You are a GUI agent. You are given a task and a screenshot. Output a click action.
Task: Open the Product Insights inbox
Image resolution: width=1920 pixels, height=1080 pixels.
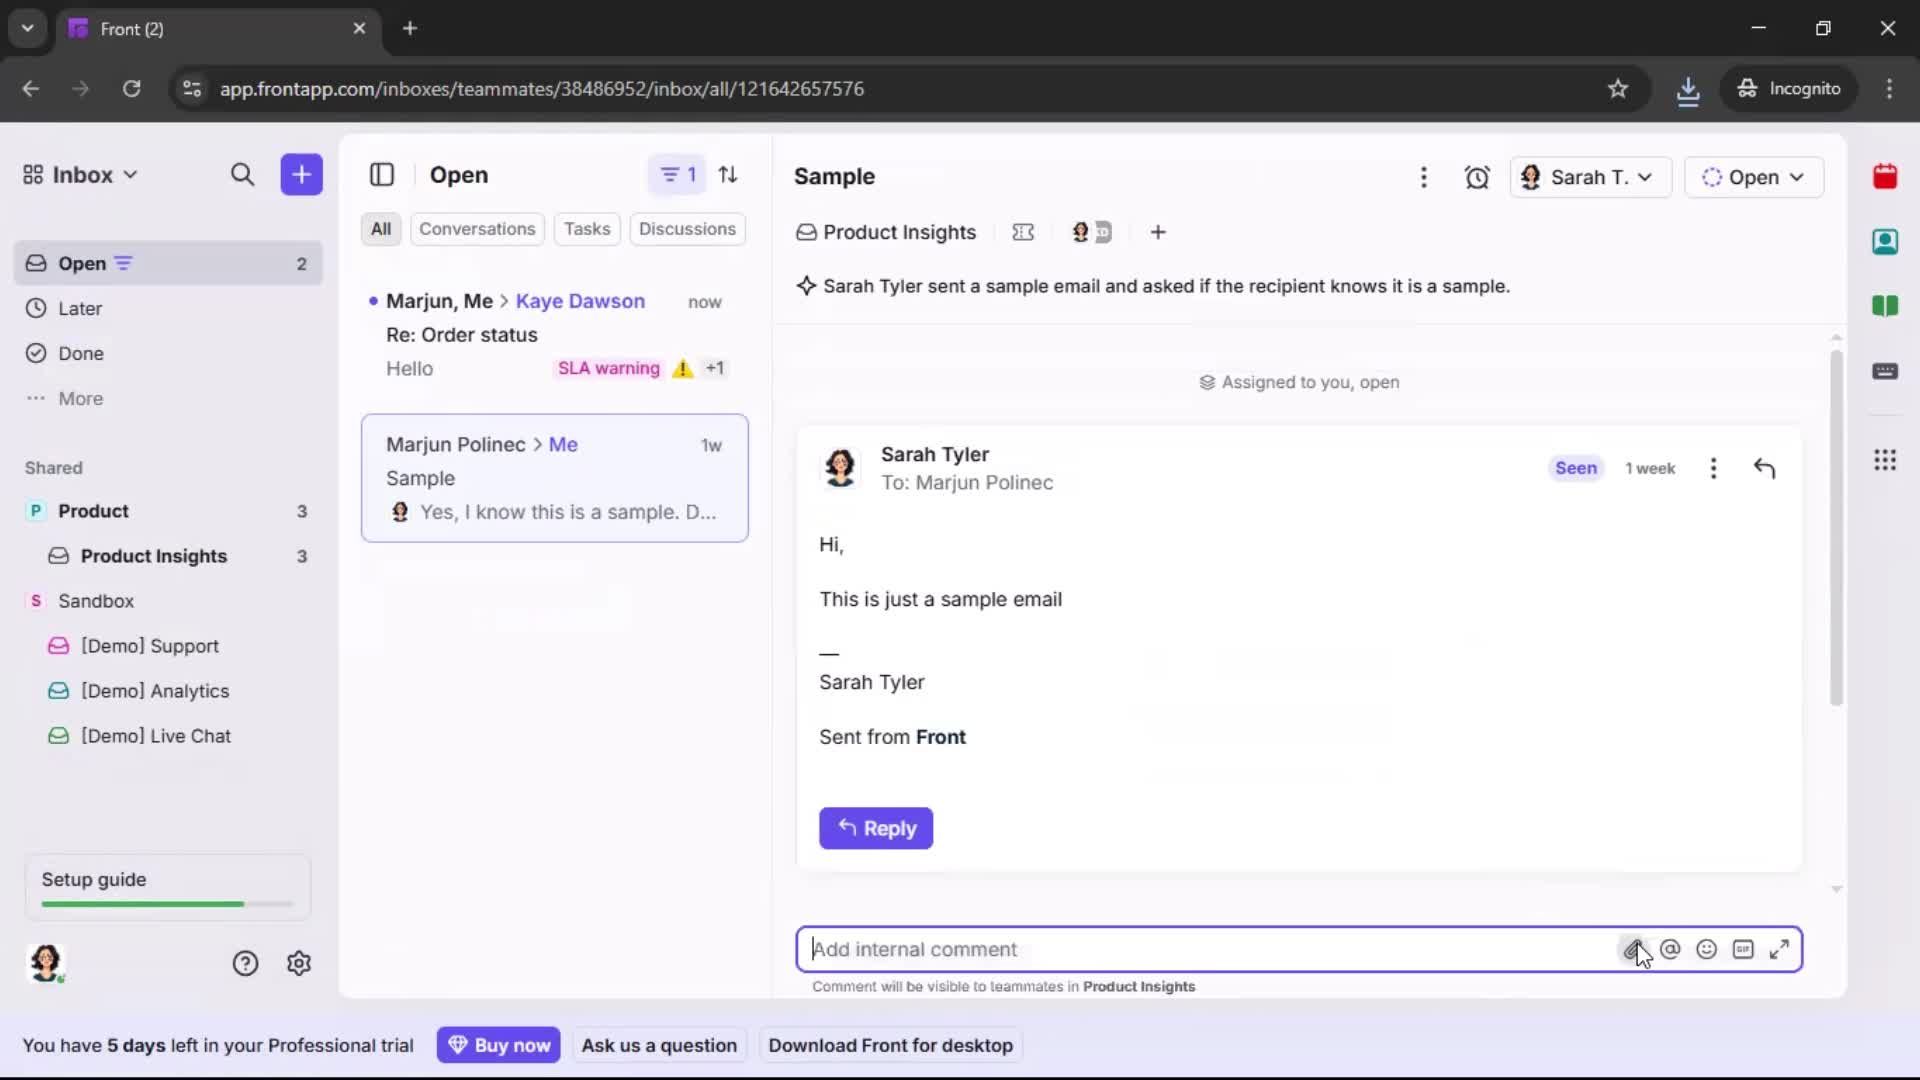155,556
